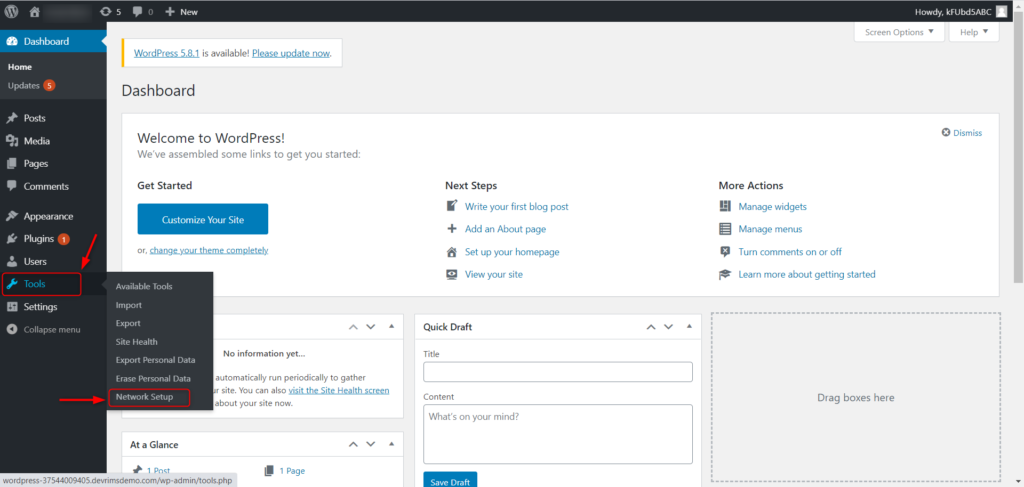Dismiss the Welcome panel

pos(961,133)
